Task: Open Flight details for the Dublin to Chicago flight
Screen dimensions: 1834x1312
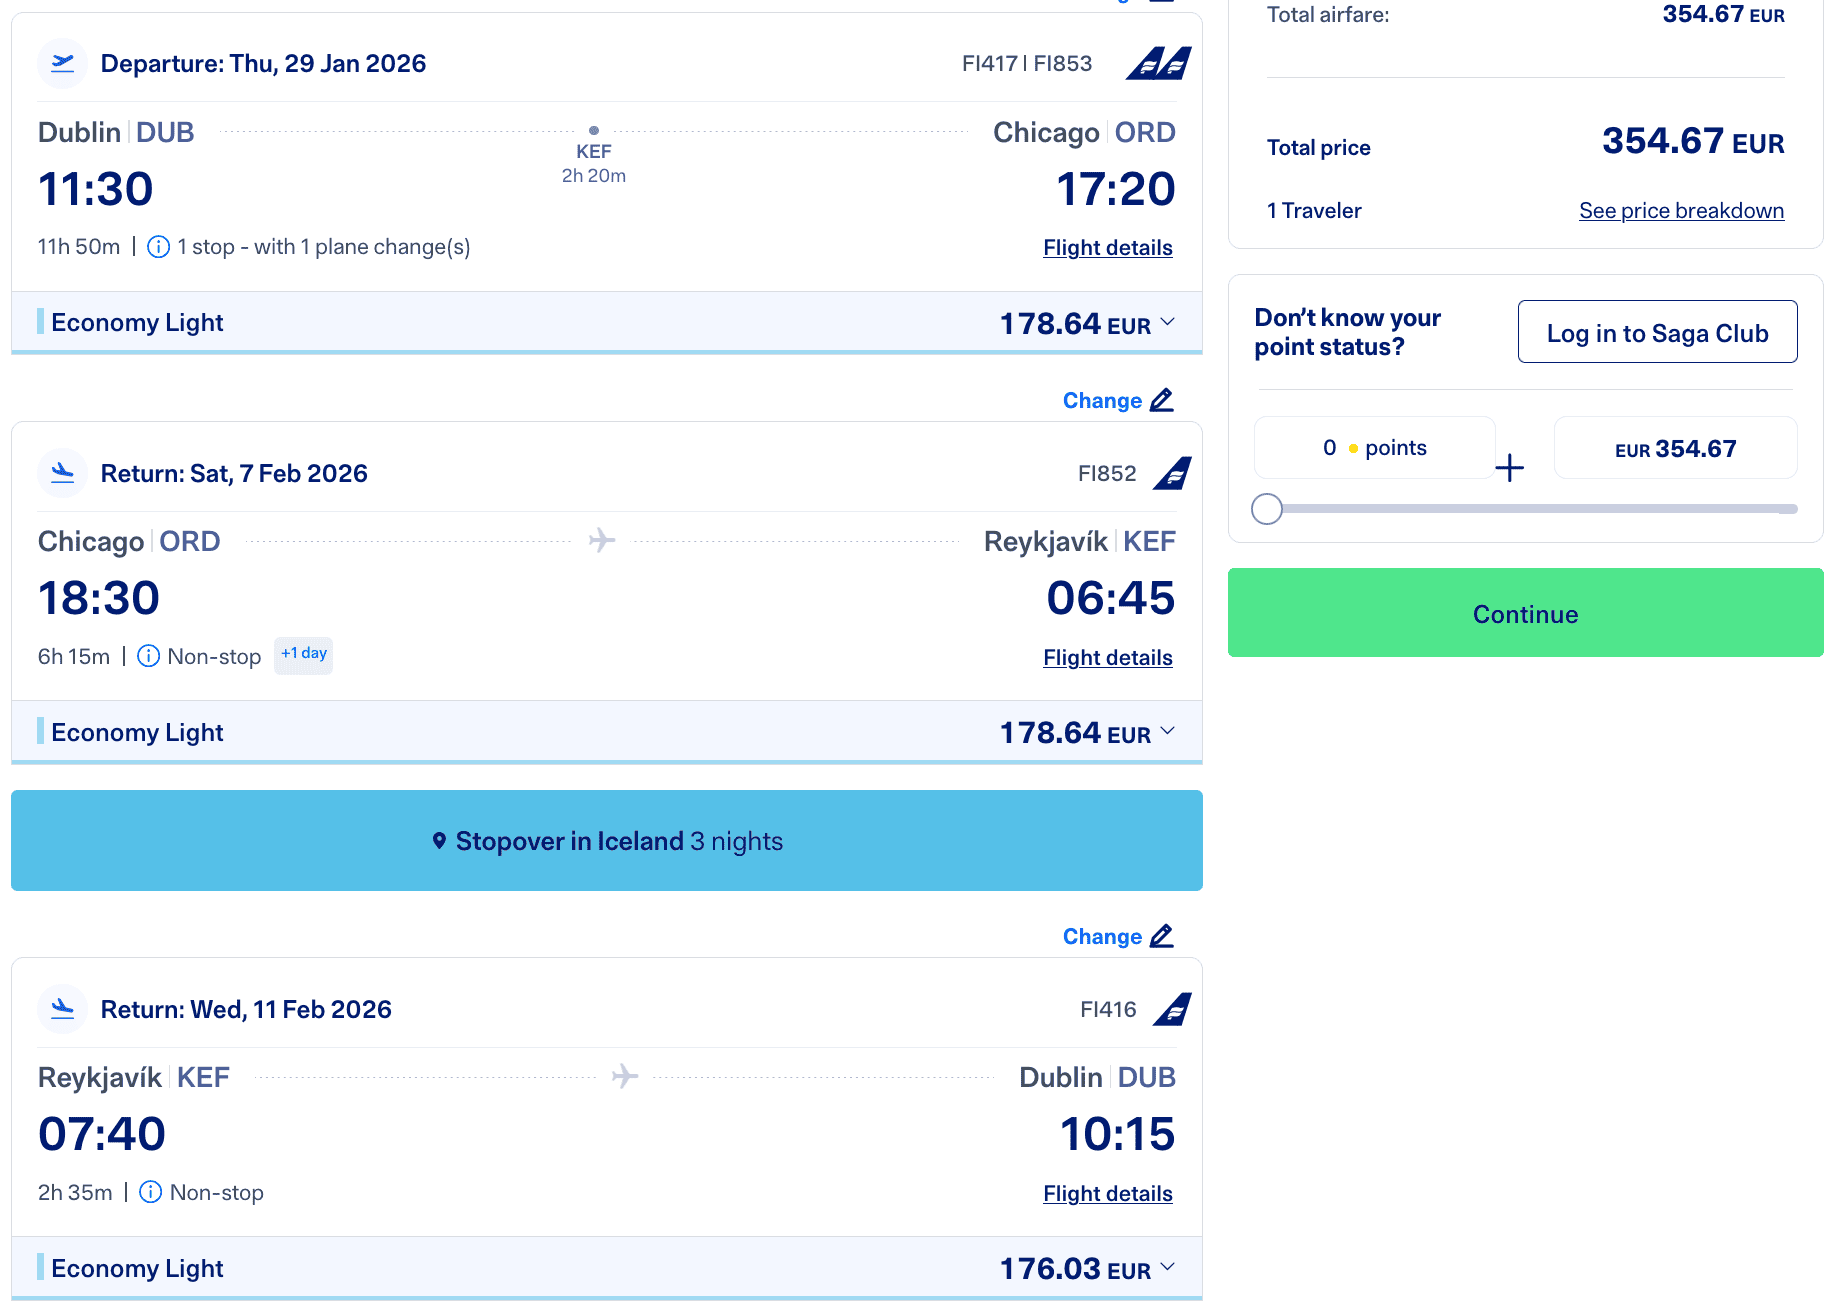Action: [1107, 248]
